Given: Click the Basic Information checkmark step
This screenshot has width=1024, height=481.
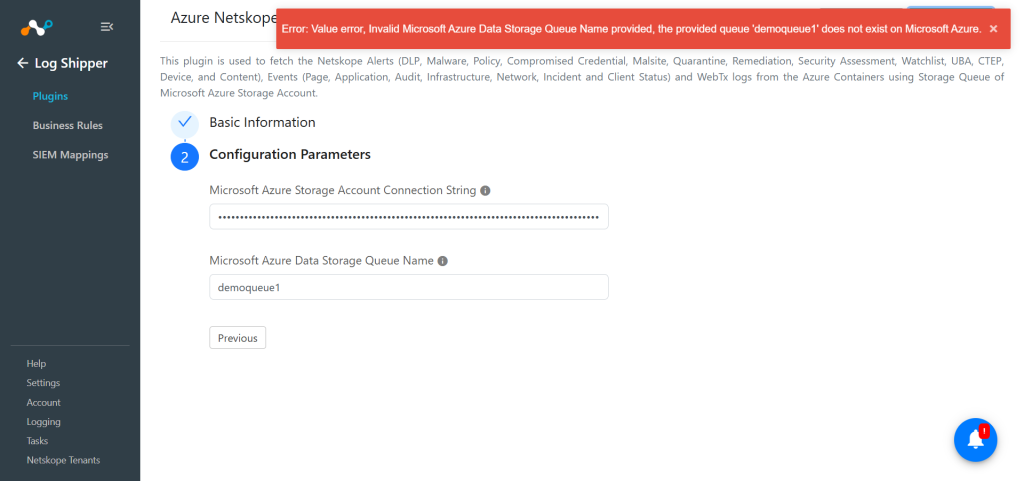Looking at the screenshot, I should (185, 123).
